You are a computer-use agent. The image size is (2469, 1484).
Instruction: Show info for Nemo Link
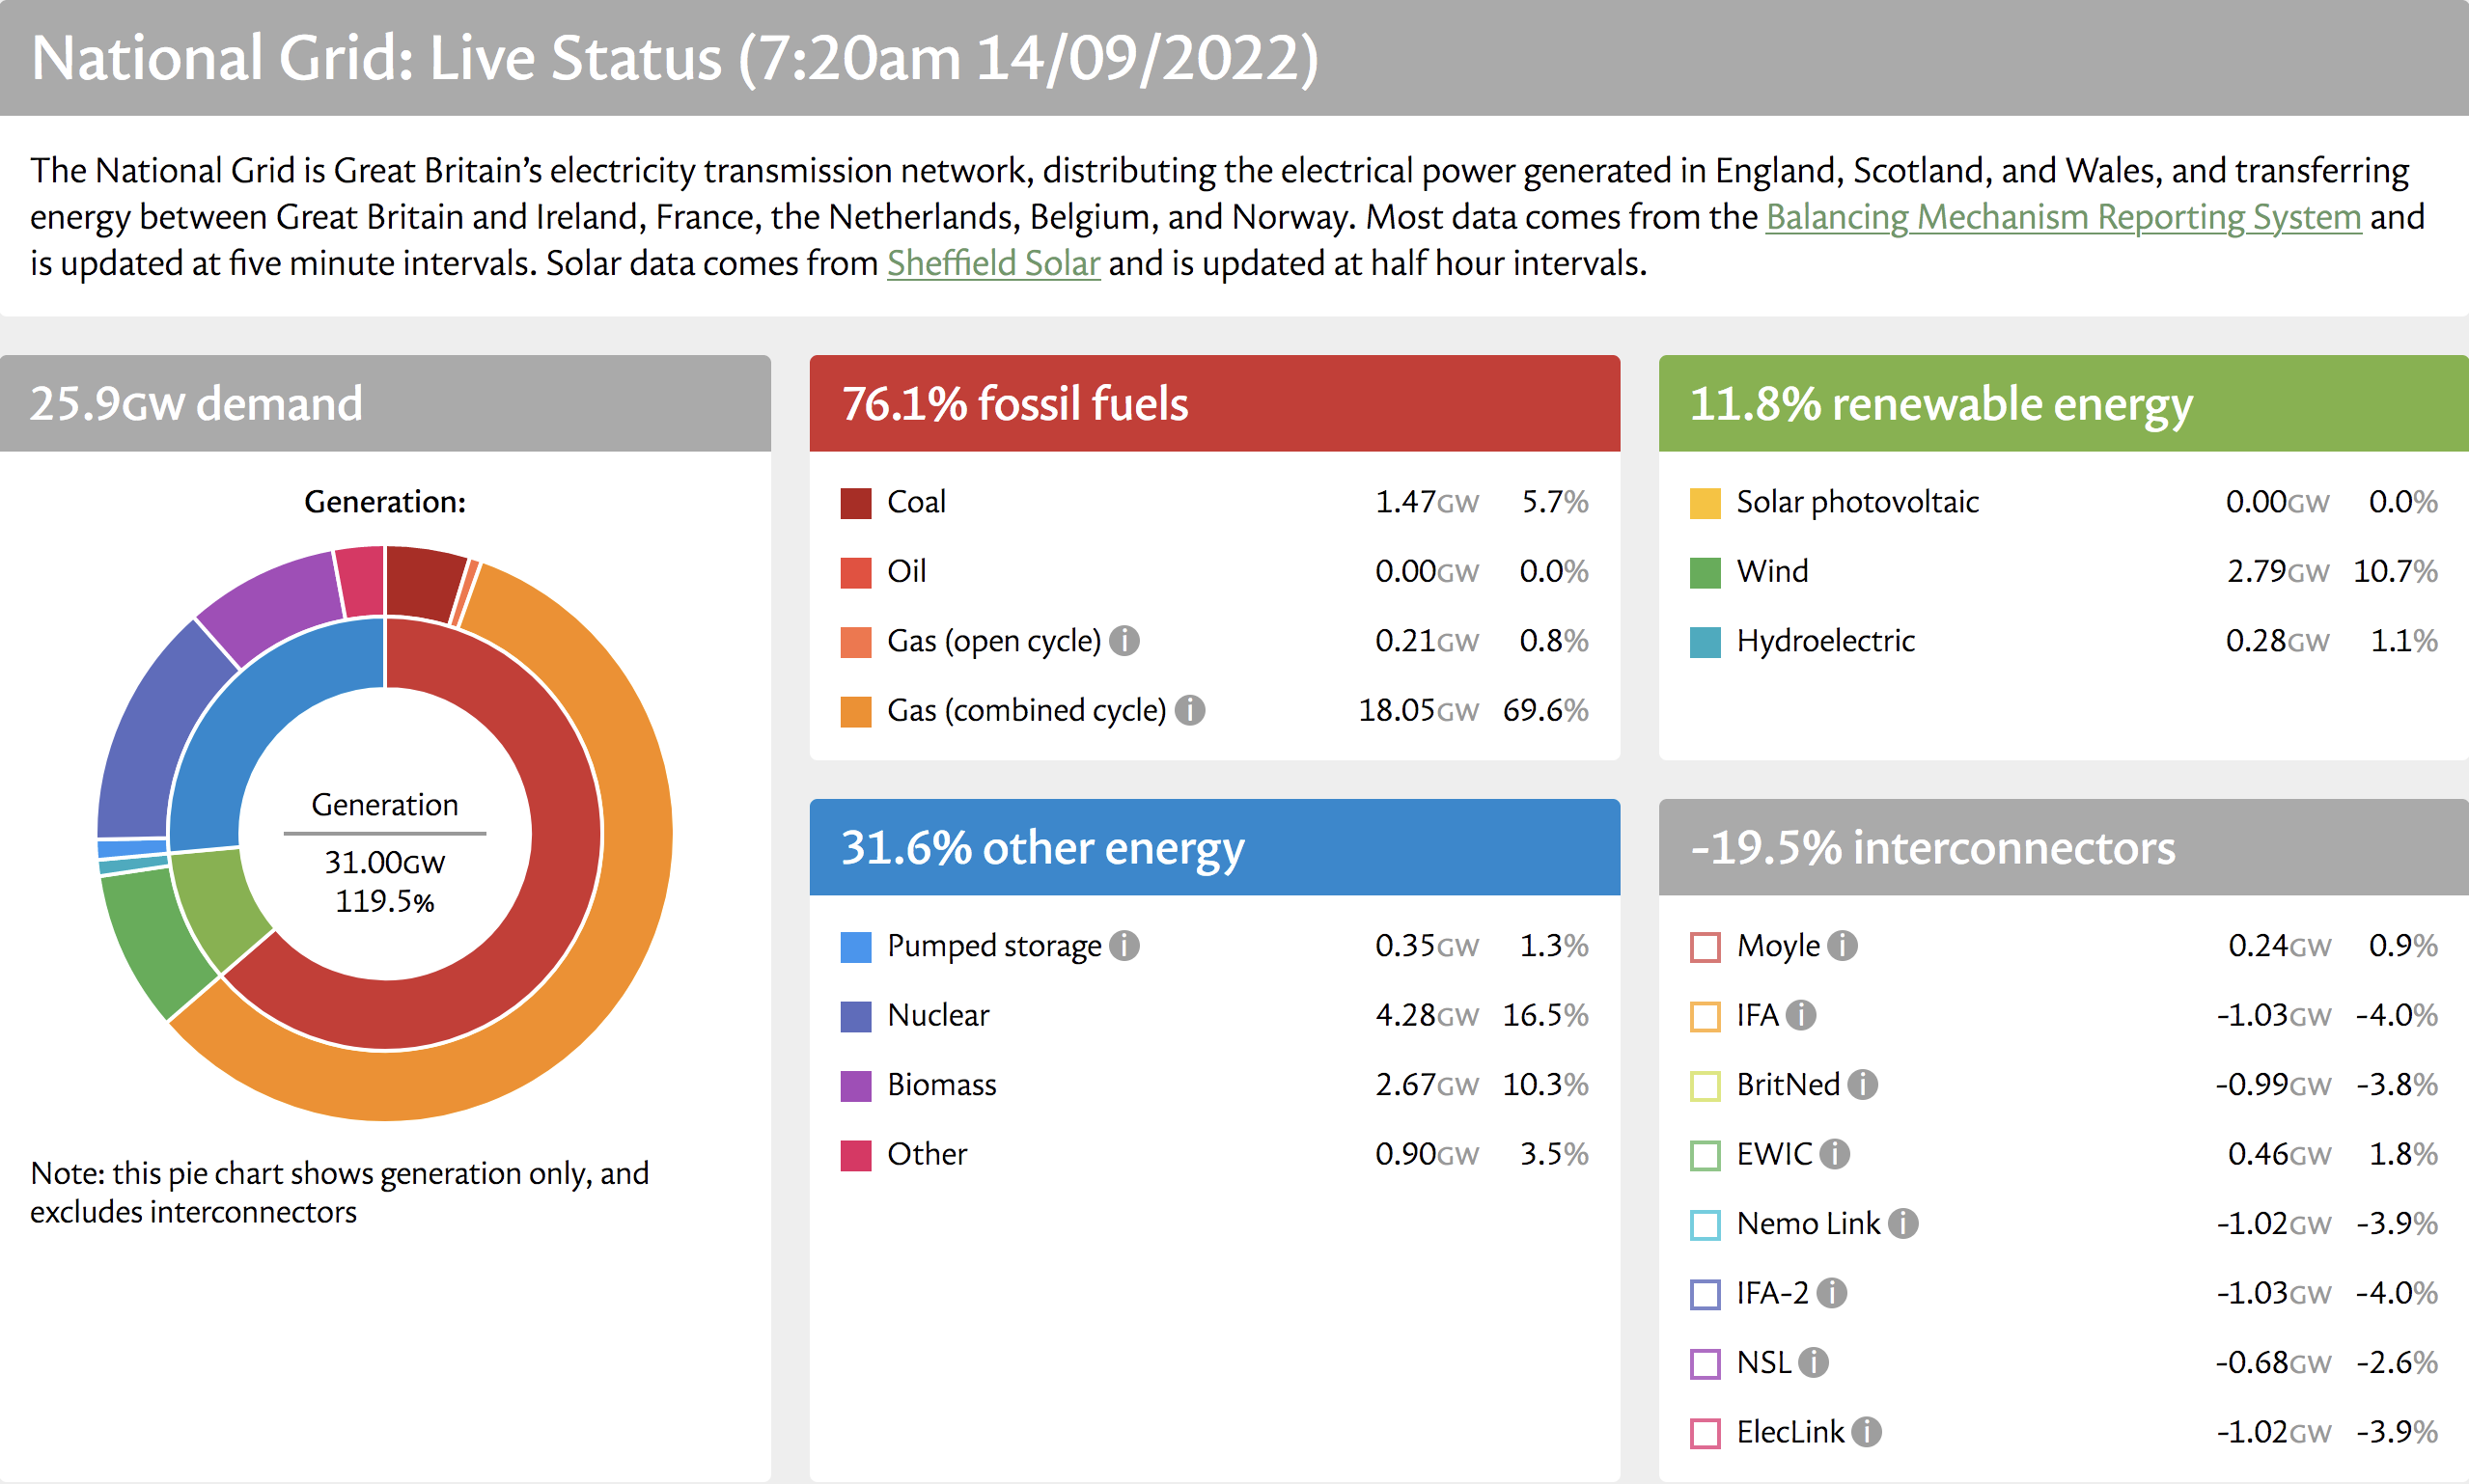point(1902,1223)
